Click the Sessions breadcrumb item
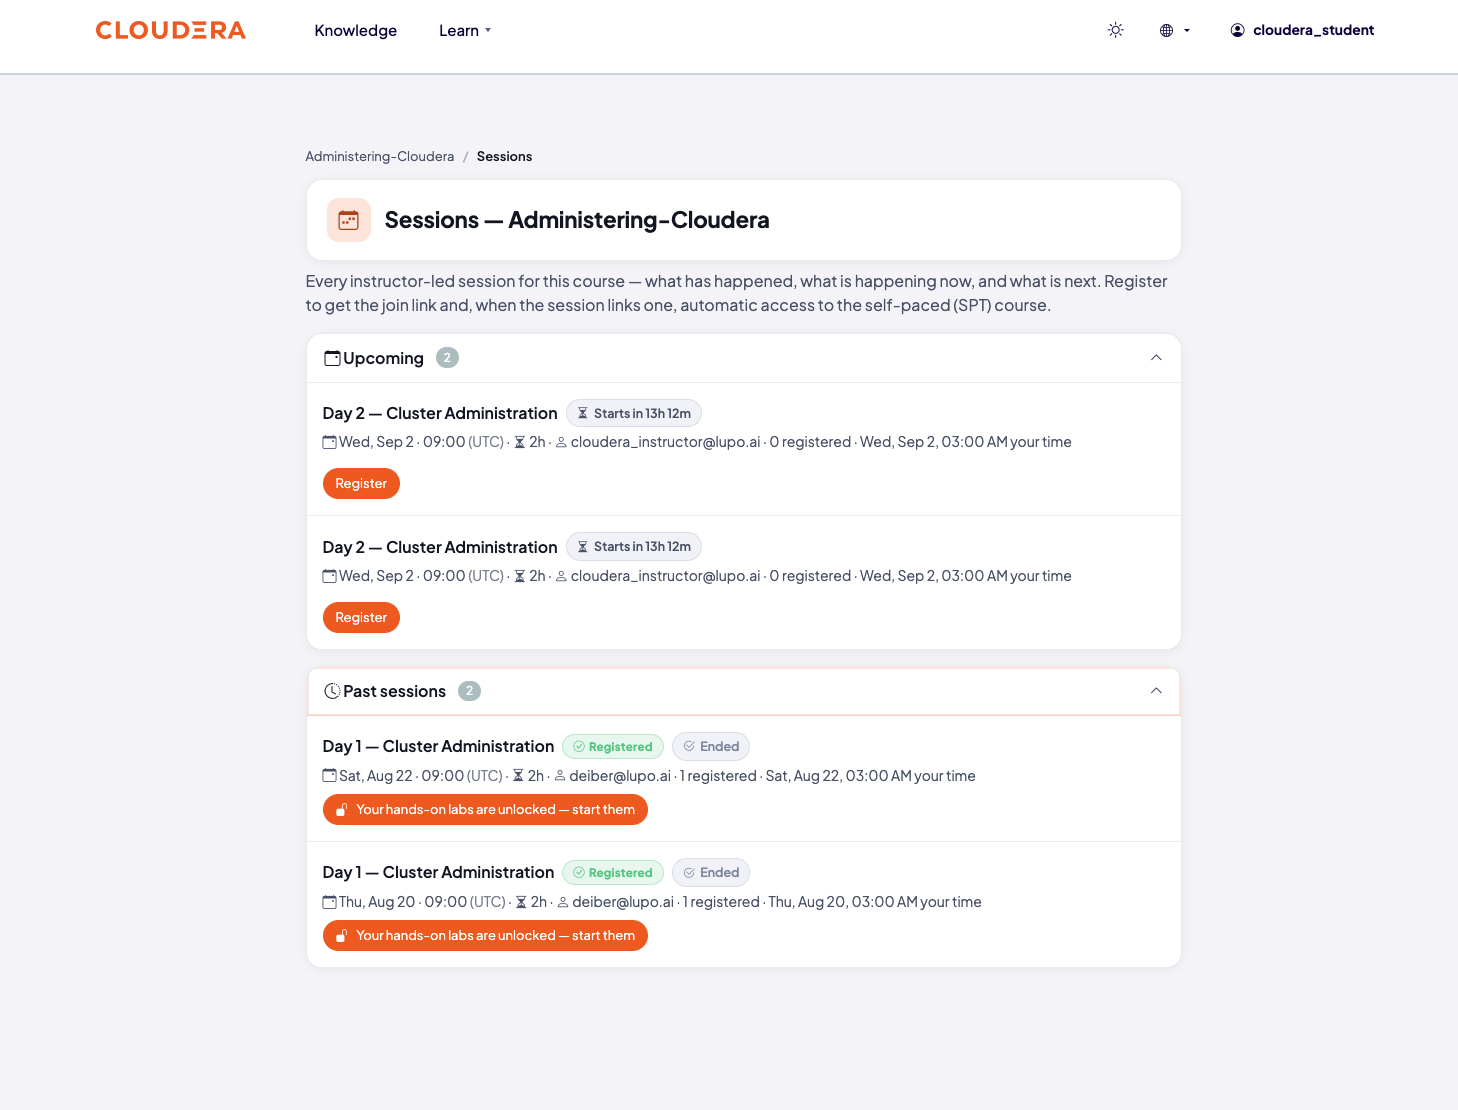 coord(504,156)
